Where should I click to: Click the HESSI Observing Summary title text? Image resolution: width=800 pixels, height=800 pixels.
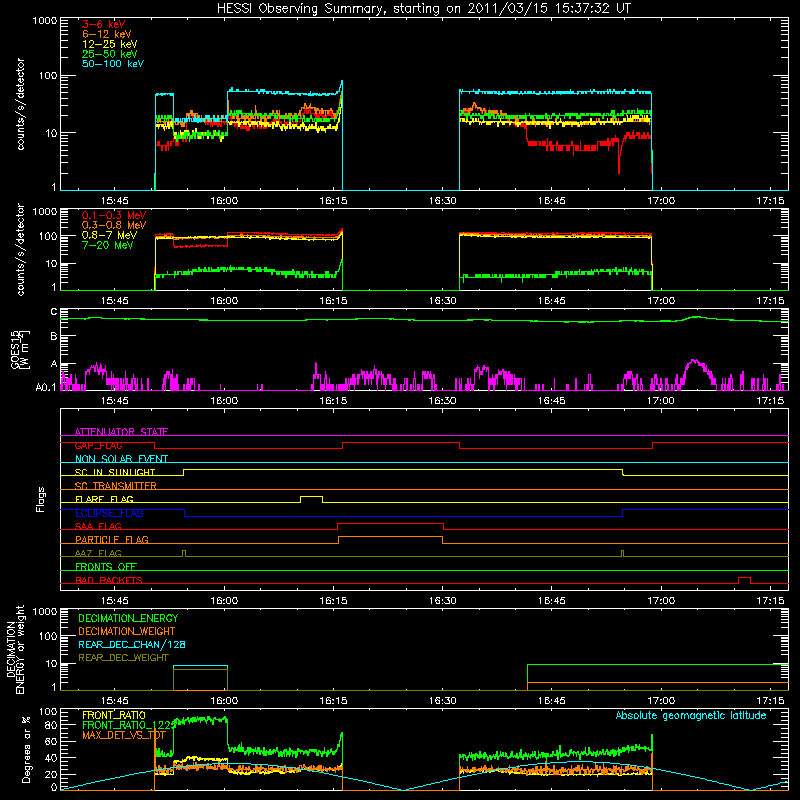(423, 9)
